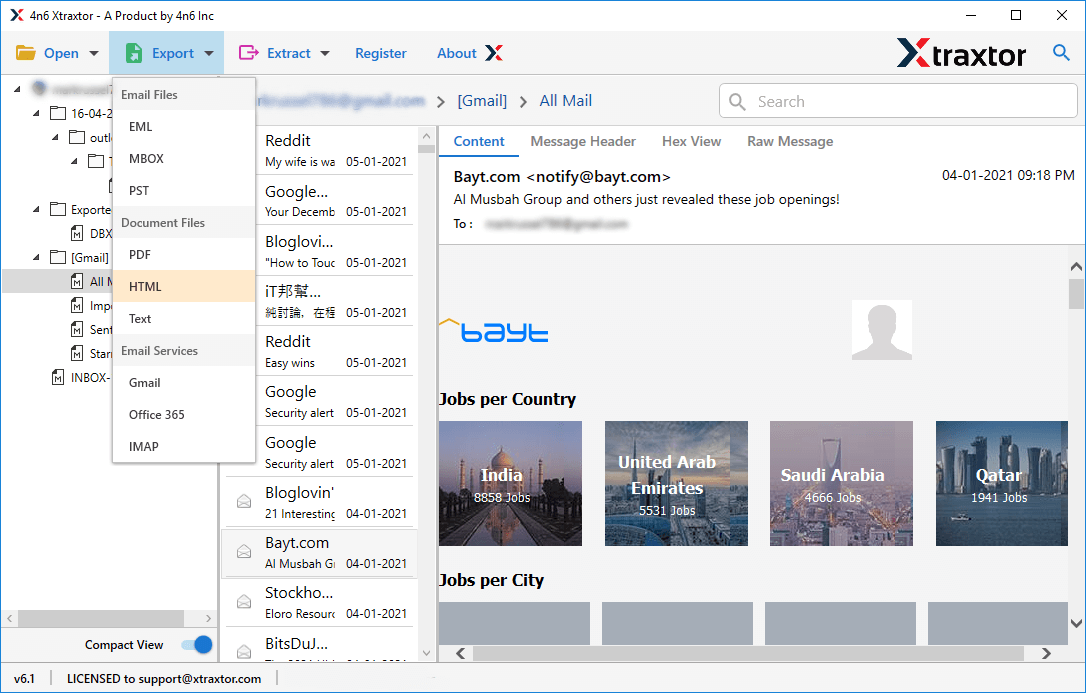Click the mail icon beside Starred folder
The image size is (1086, 693).
tap(78, 354)
